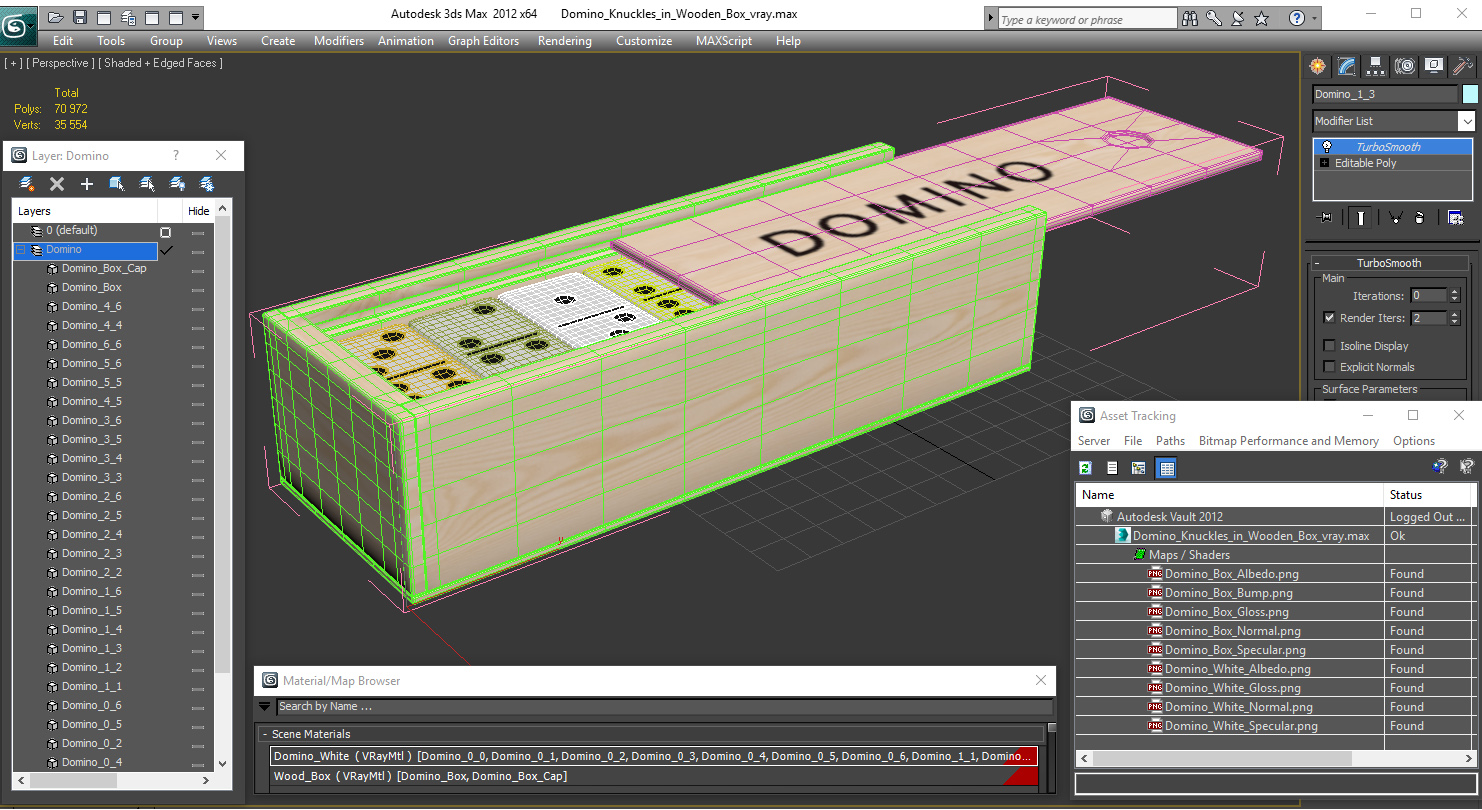1482x810 pixels.
Task: Click the layer dialog help question mark
Action: coord(176,155)
